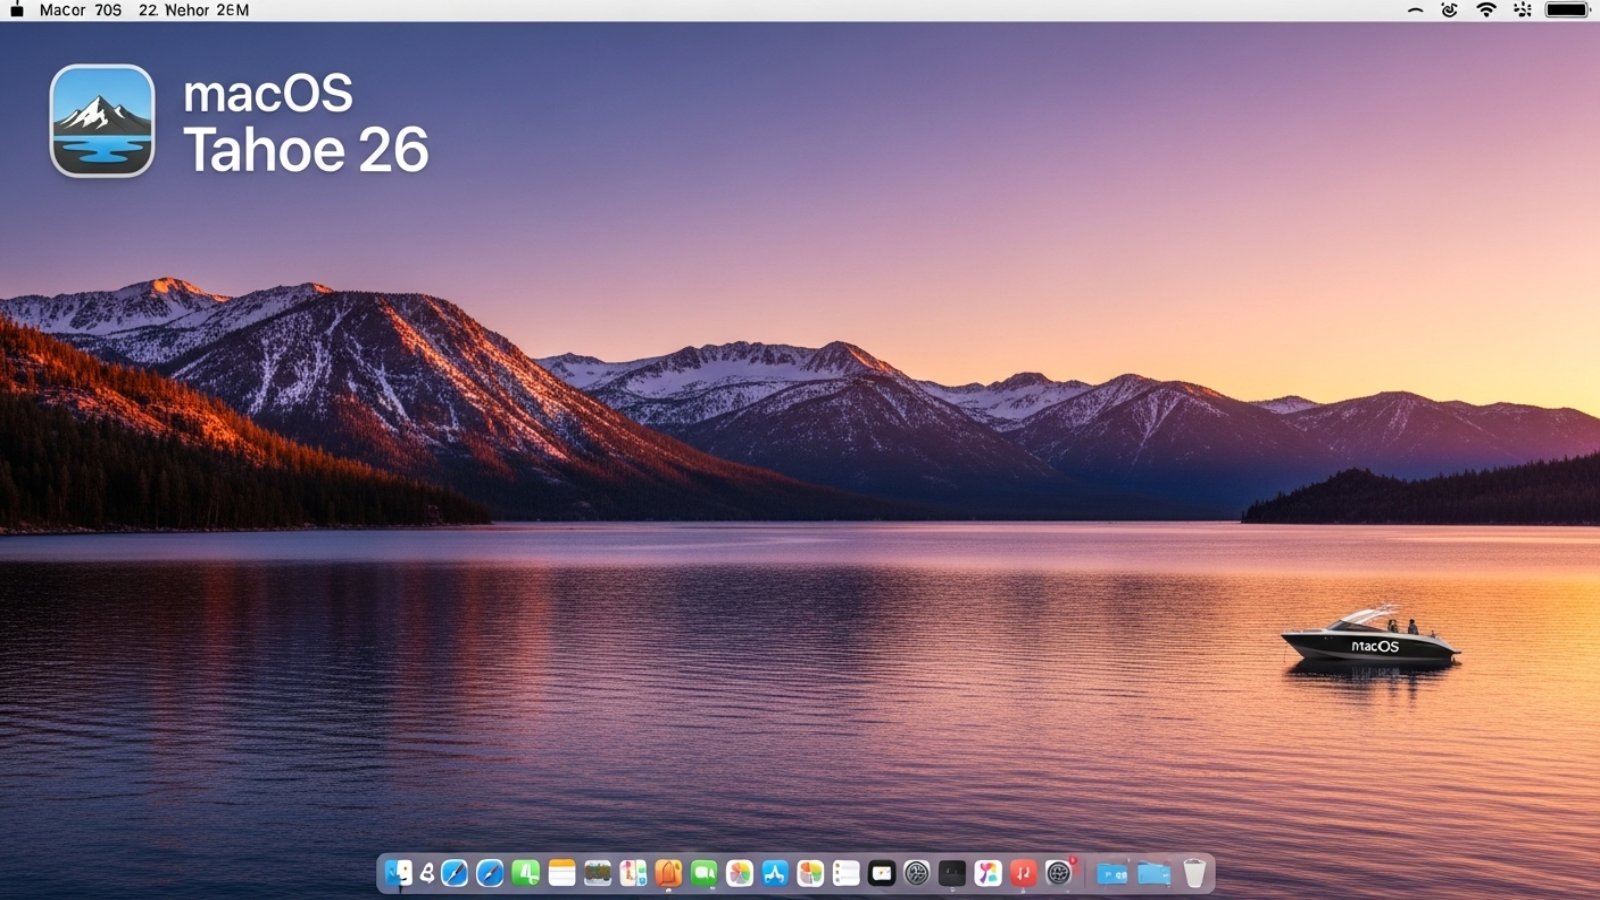Click the boat labeled macOS on lake
This screenshot has width=1600, height=900.
click(1370, 640)
